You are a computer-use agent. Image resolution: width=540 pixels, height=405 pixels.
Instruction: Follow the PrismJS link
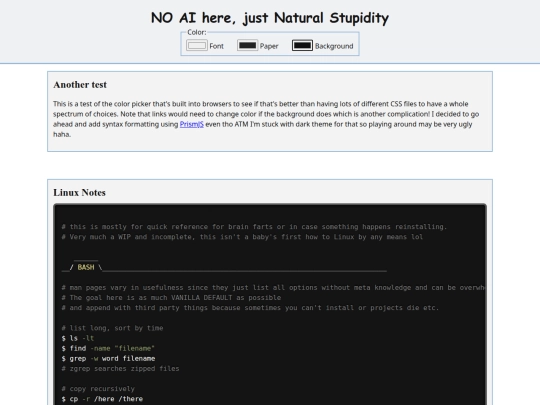pyautogui.click(x=191, y=124)
